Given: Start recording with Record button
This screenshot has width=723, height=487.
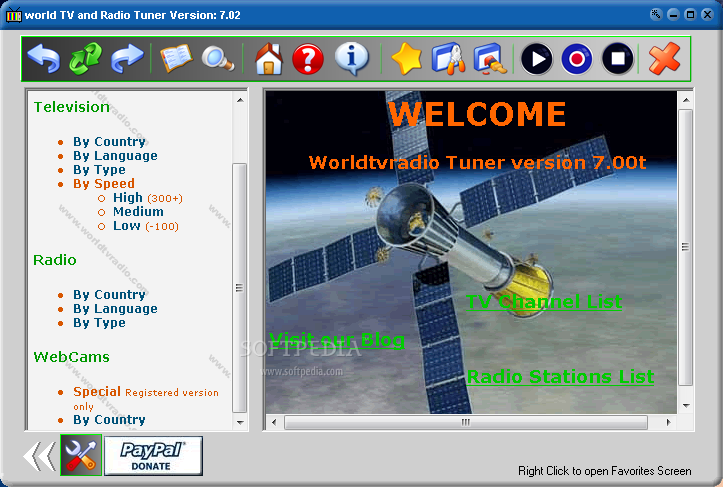Looking at the screenshot, I should coord(577,59).
